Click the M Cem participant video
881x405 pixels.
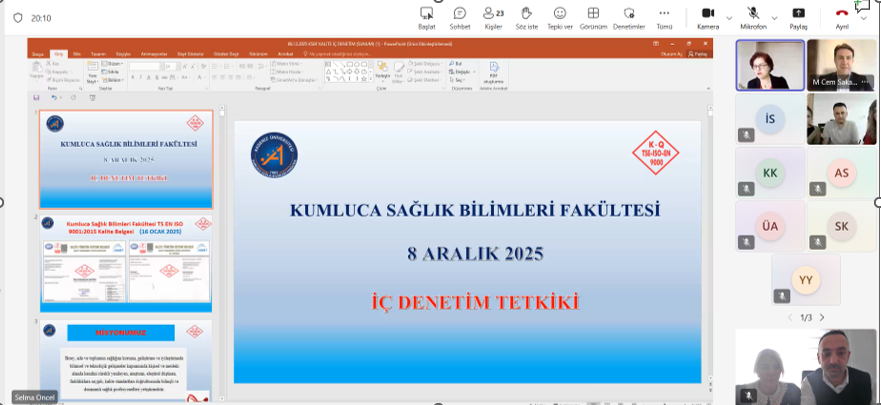click(x=842, y=65)
